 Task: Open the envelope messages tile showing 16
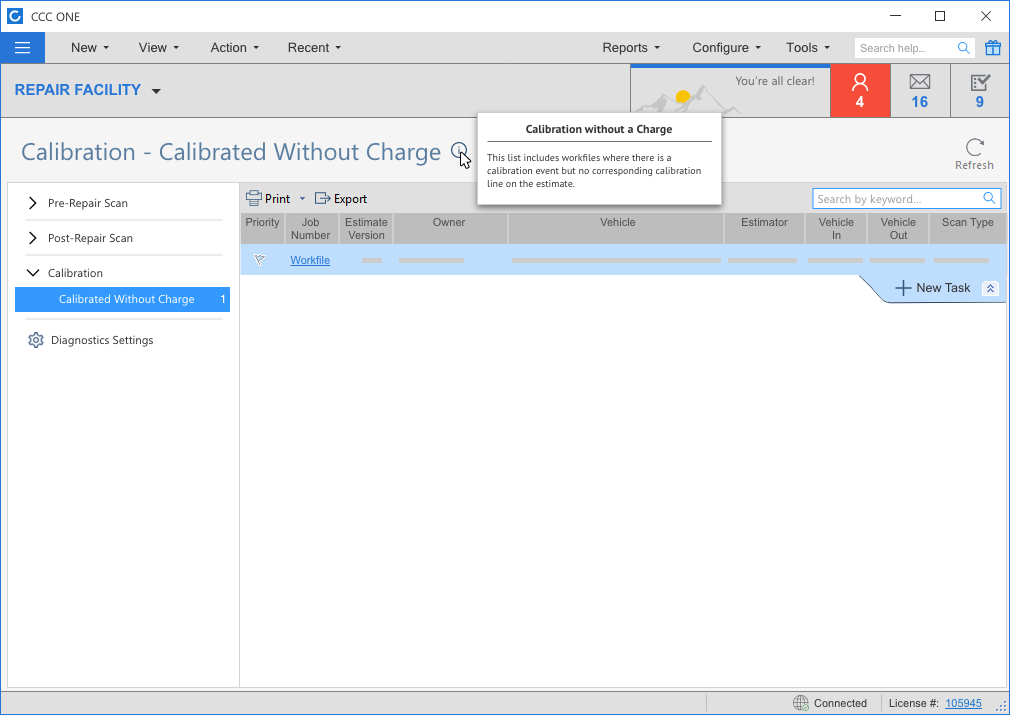(x=920, y=91)
